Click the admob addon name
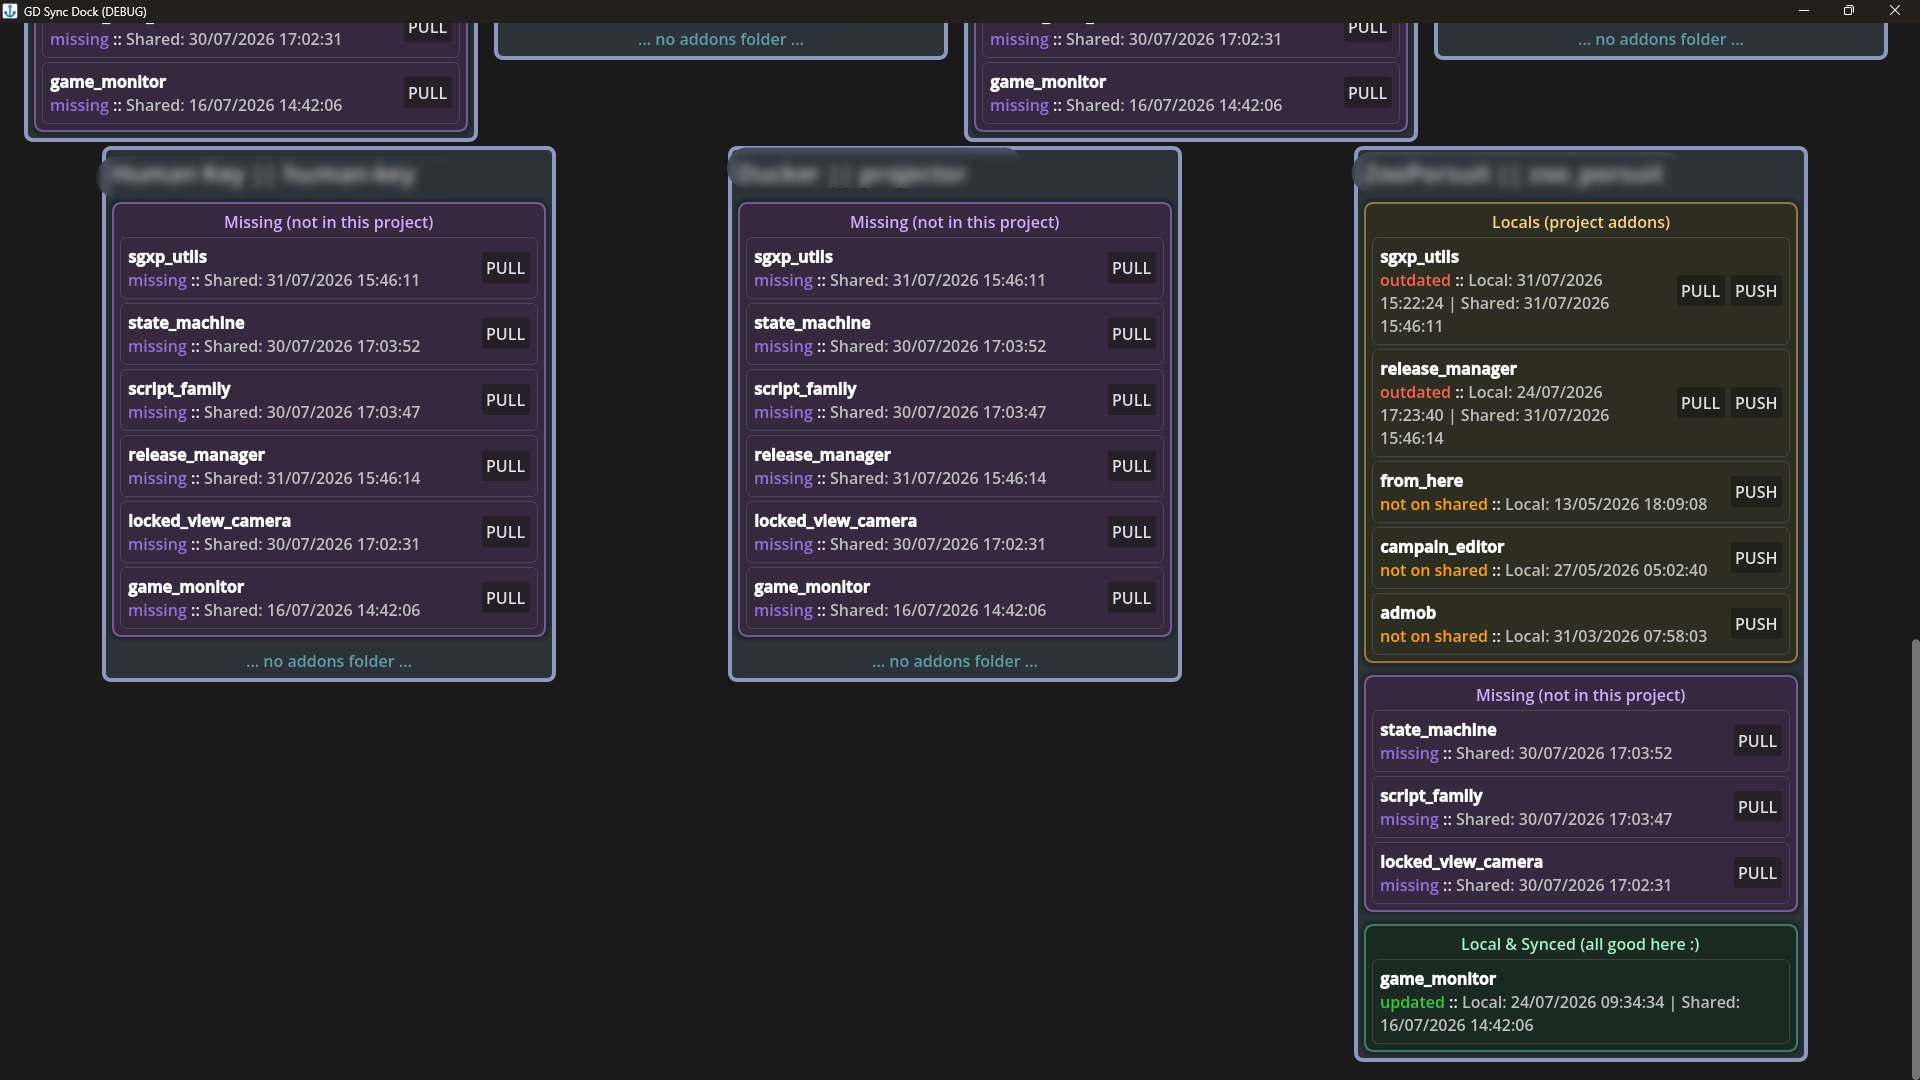1920x1080 pixels. [1408, 613]
